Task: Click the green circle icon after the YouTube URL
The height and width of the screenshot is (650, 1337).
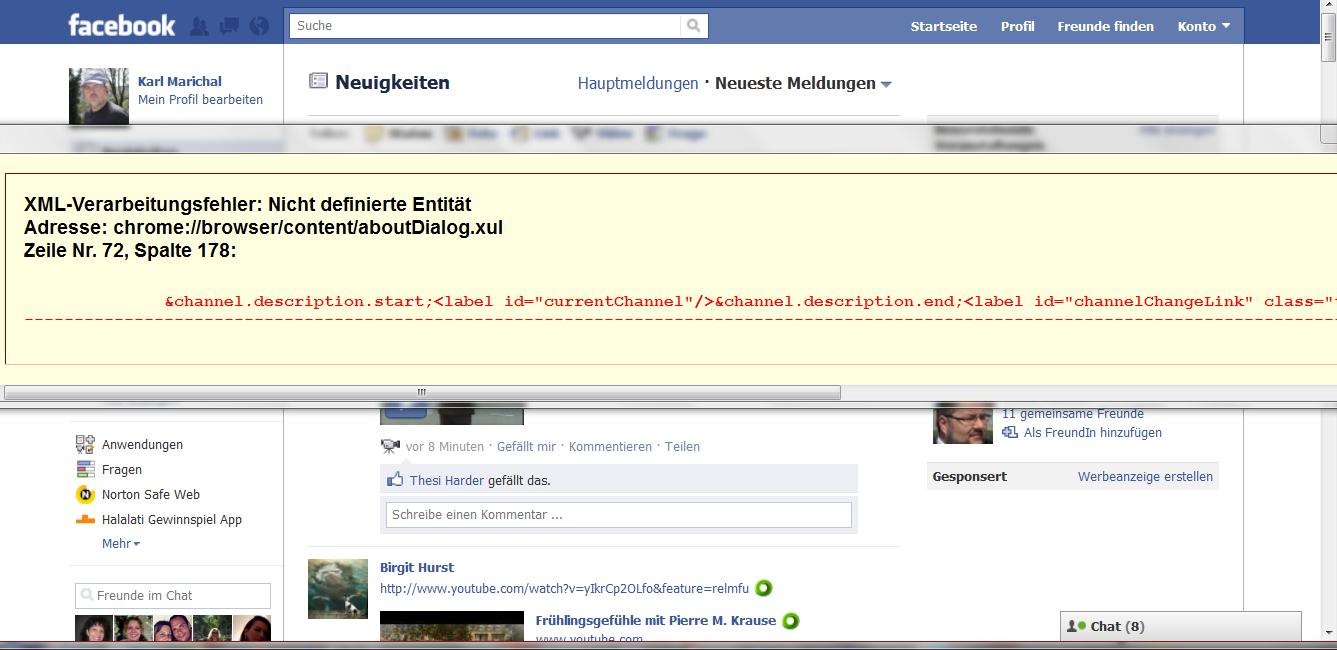Action: (x=764, y=588)
